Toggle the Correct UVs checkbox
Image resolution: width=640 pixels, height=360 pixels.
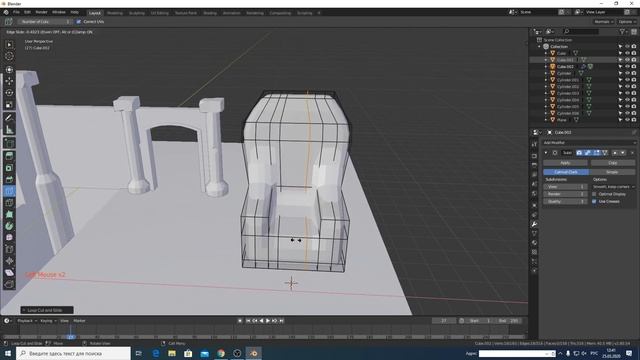pyautogui.click(x=79, y=22)
